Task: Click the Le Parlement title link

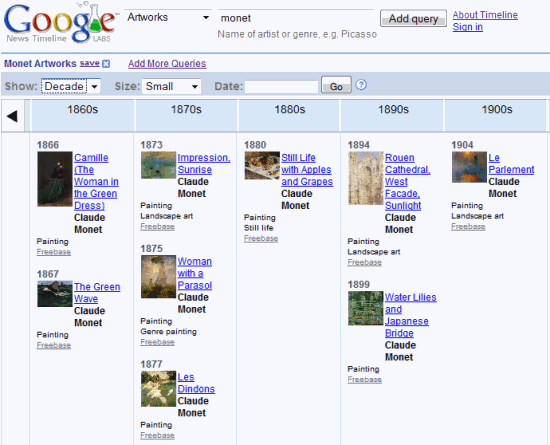Action: pyautogui.click(x=511, y=164)
